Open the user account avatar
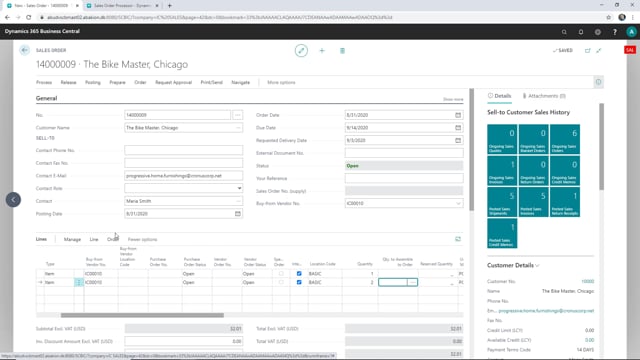This screenshot has height=360, width=640. [631, 32]
